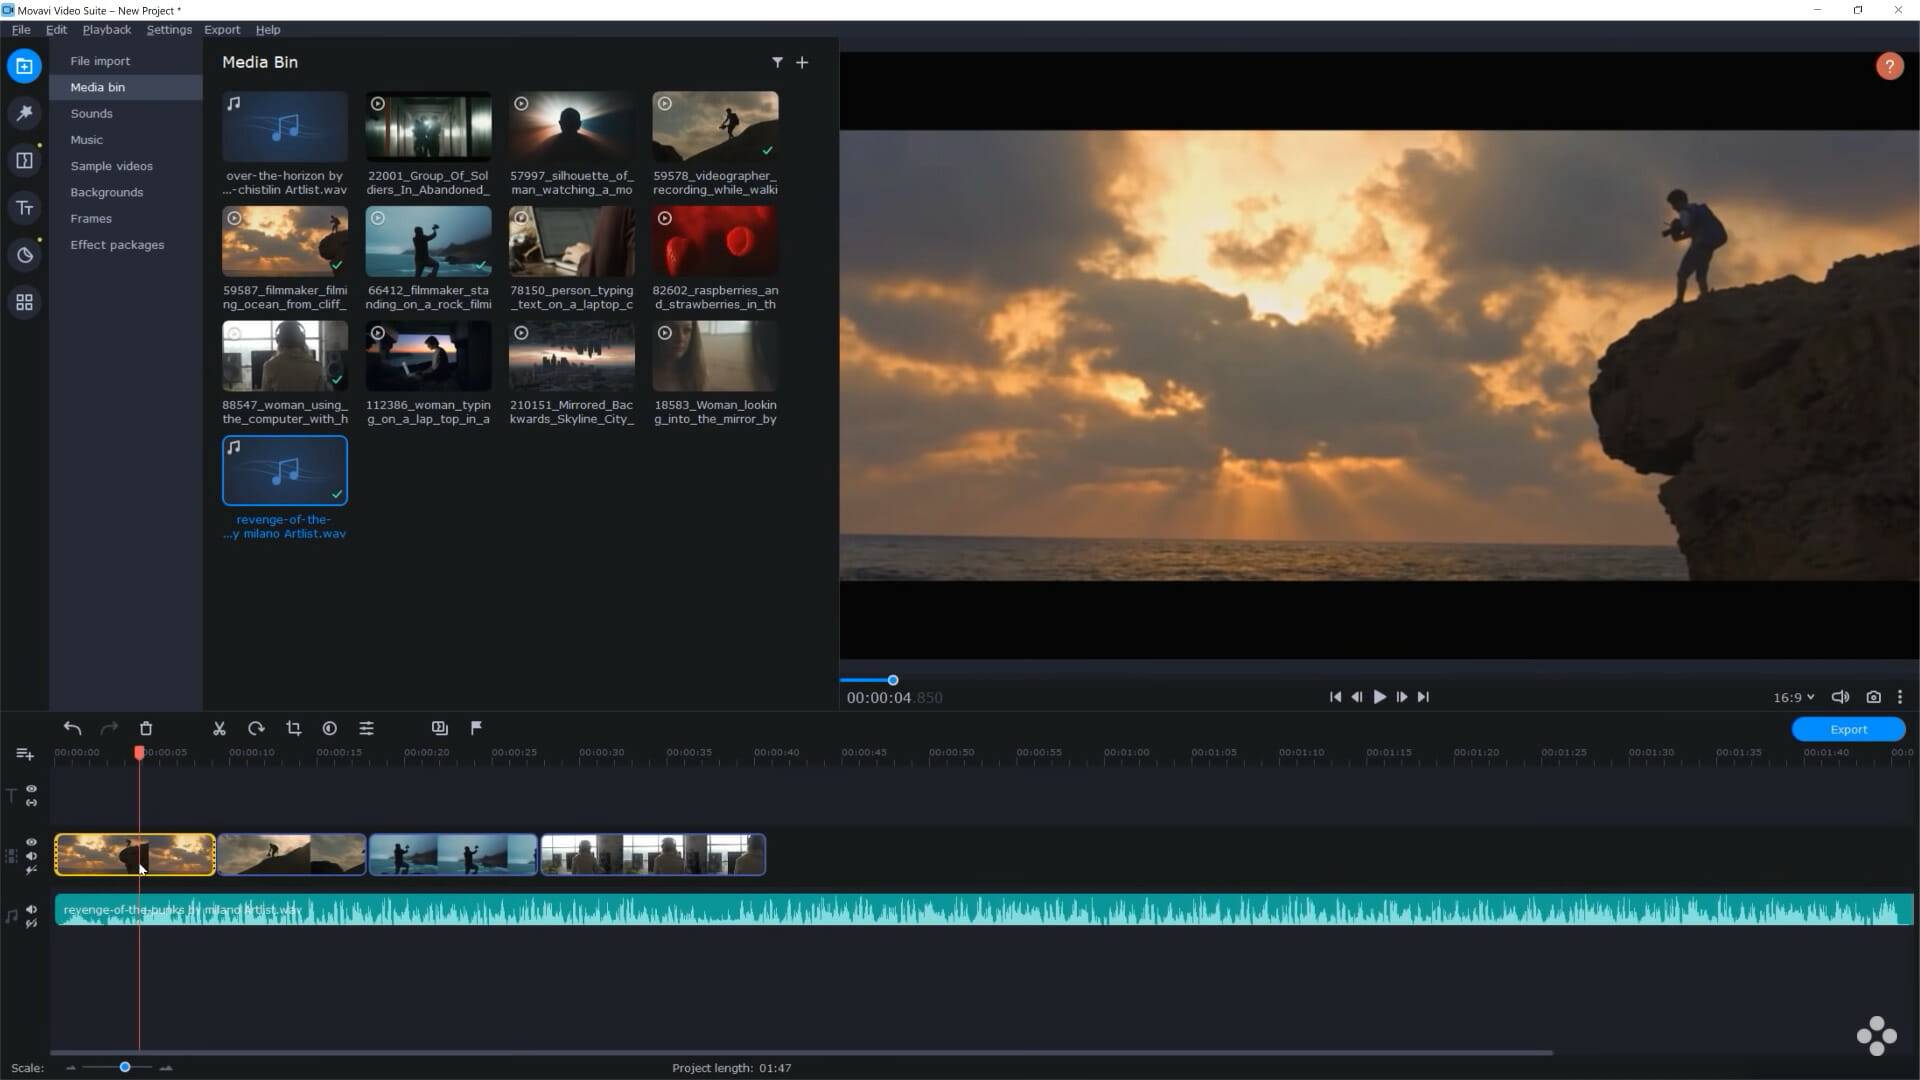The height and width of the screenshot is (1080, 1920).
Task: Open the add track menu
Action: [24, 754]
